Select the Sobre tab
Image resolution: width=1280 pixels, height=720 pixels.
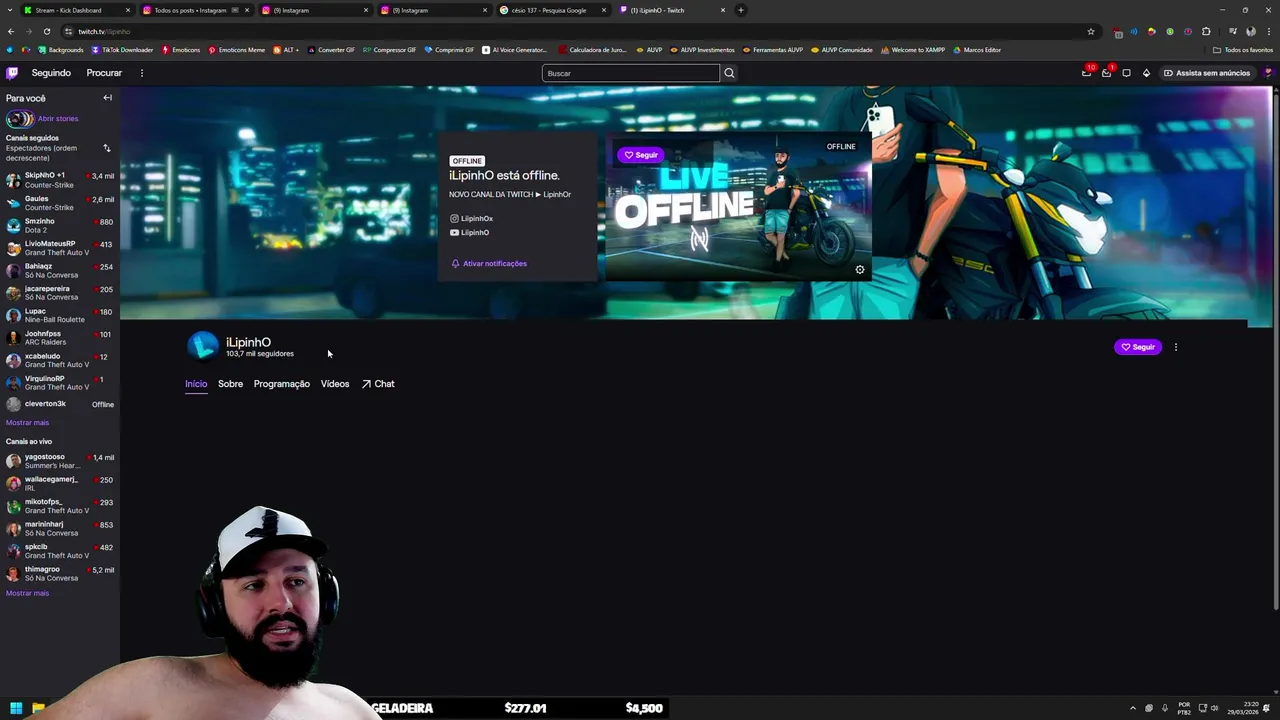coord(230,384)
